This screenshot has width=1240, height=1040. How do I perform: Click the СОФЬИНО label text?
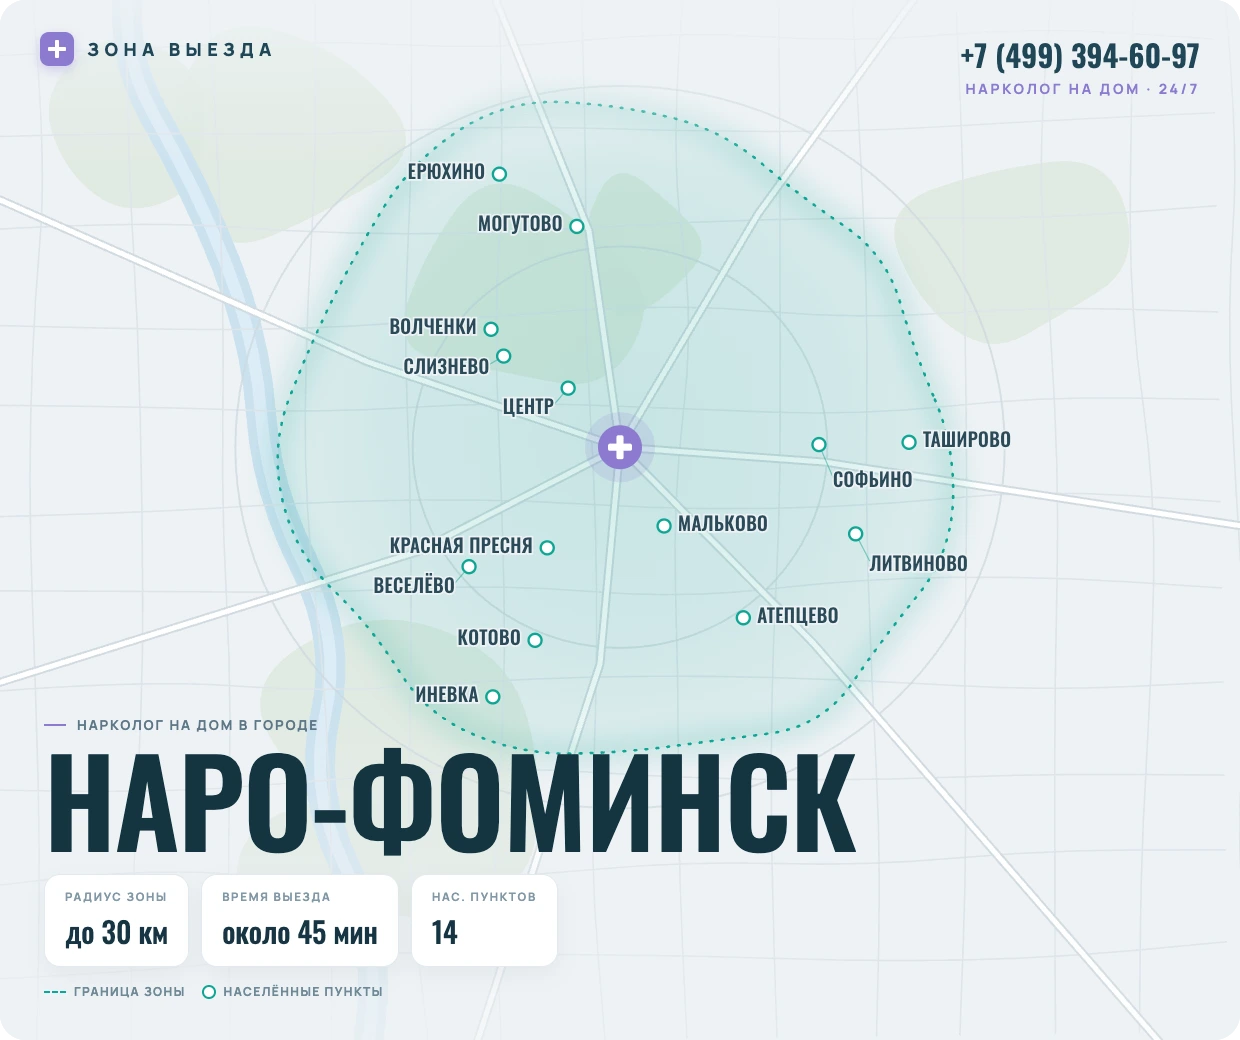pyautogui.click(x=873, y=480)
